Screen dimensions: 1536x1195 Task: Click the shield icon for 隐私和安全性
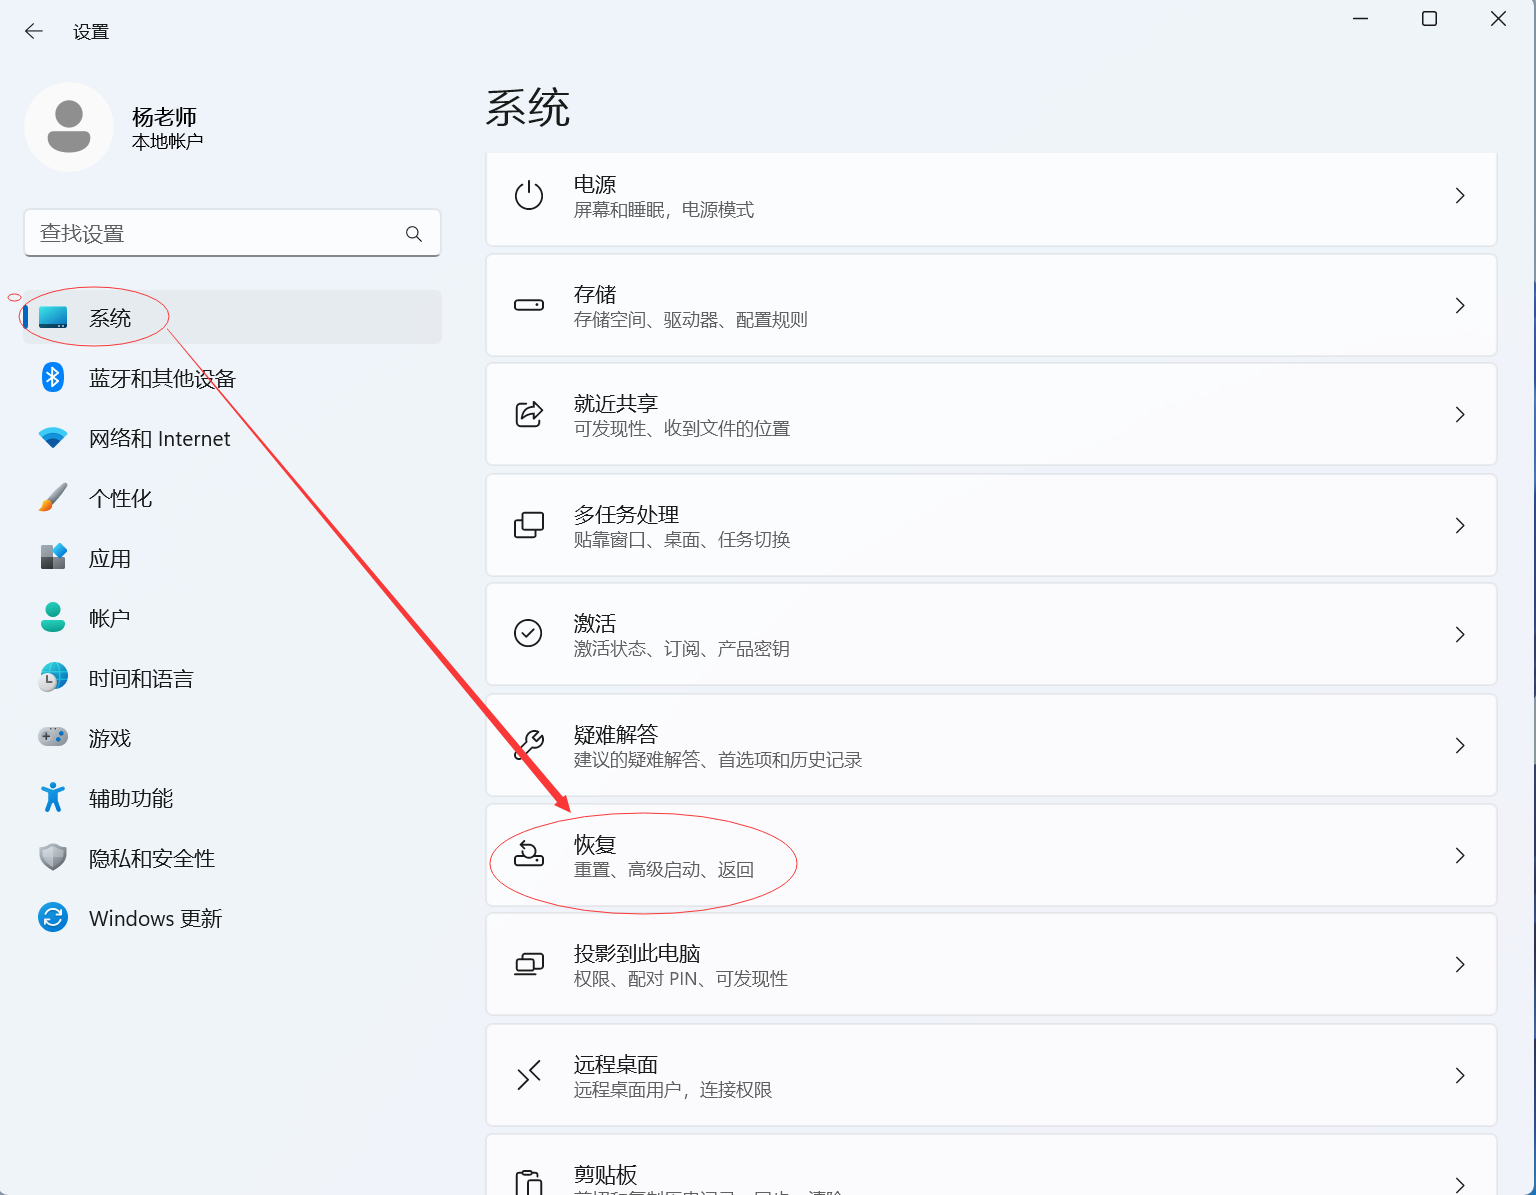[x=53, y=857]
